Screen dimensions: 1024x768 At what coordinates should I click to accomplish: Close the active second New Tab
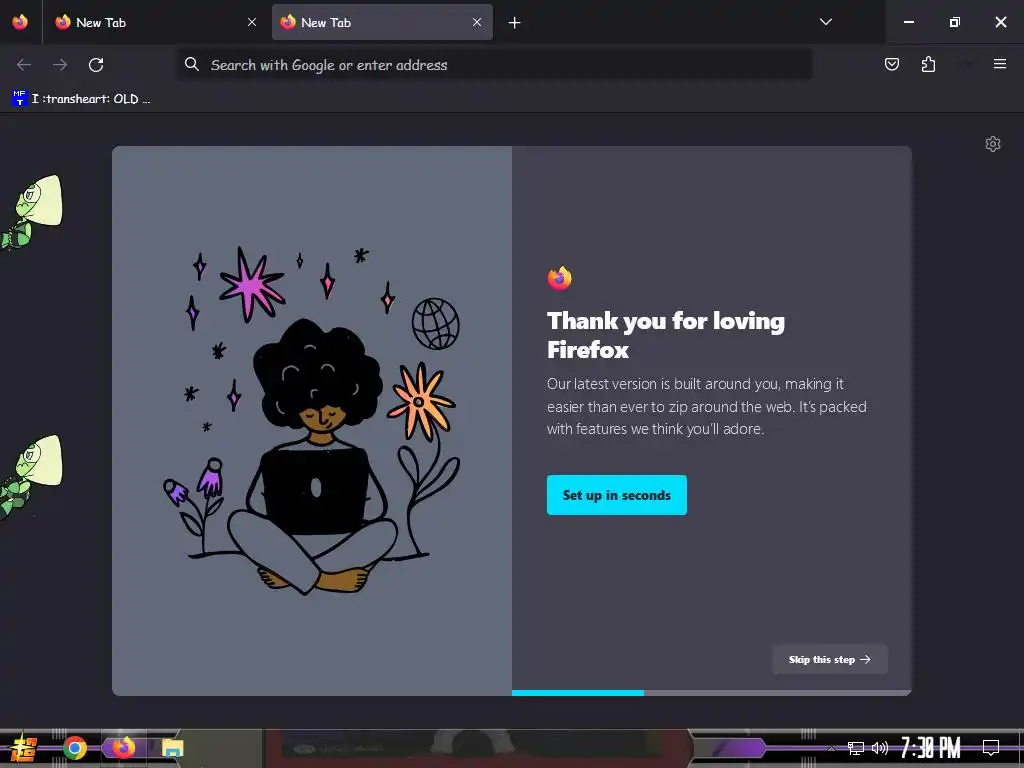click(477, 22)
